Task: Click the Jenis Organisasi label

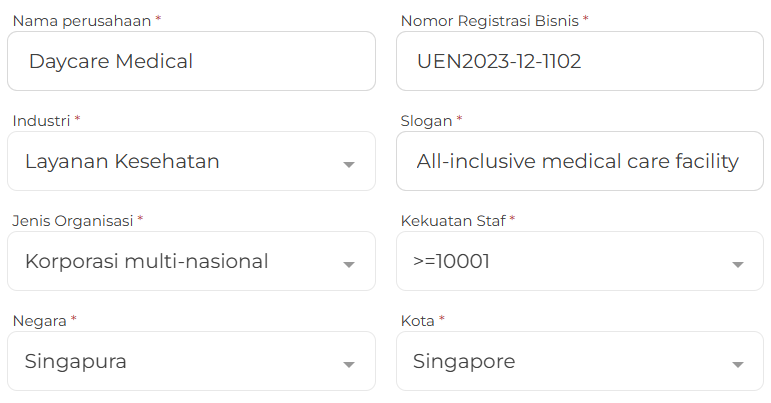Action: [72, 220]
